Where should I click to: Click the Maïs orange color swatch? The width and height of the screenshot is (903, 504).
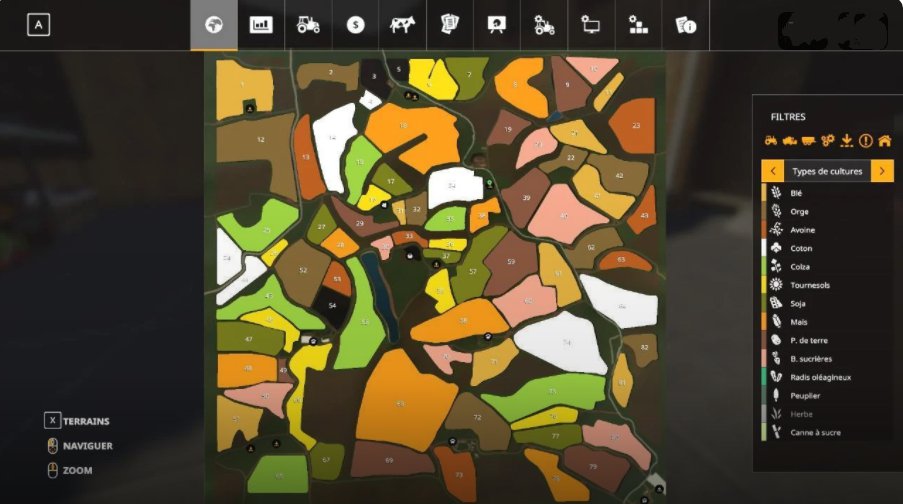[x=764, y=322]
